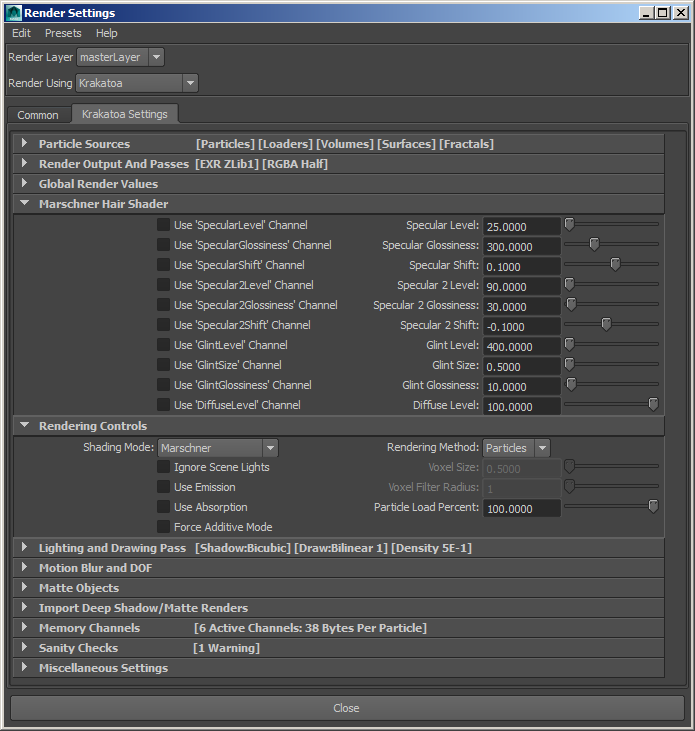Expand the Particle Sources section
Image resolution: width=695 pixels, height=731 pixels.
25,144
